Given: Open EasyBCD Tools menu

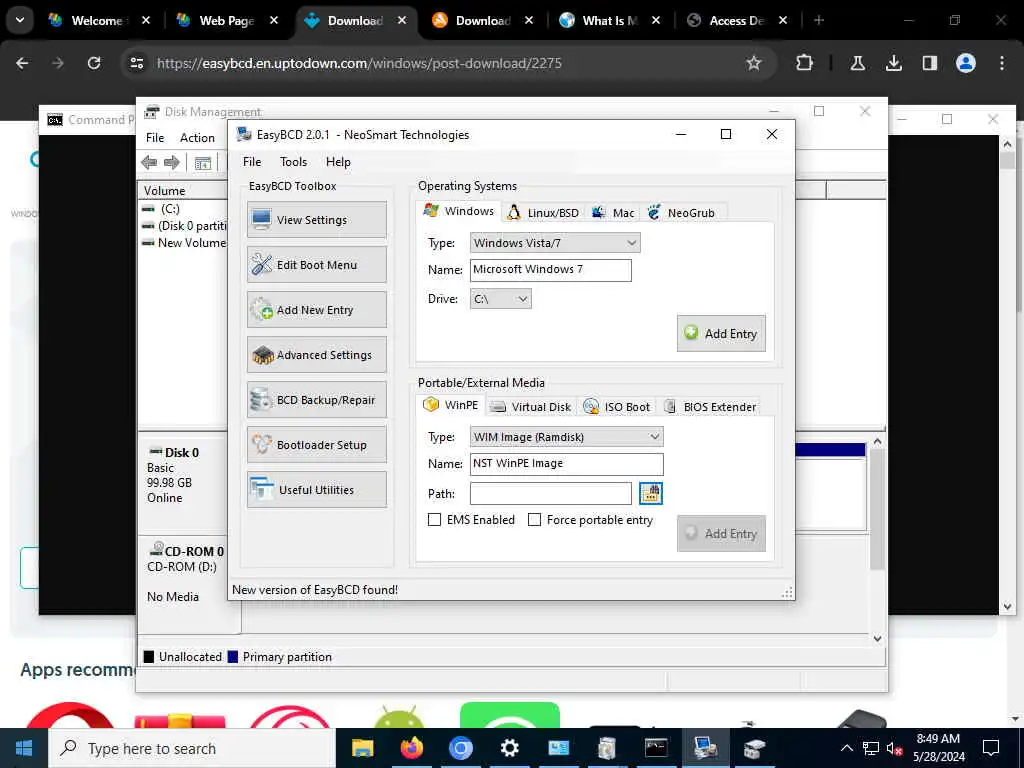Looking at the screenshot, I should click(x=293, y=162).
